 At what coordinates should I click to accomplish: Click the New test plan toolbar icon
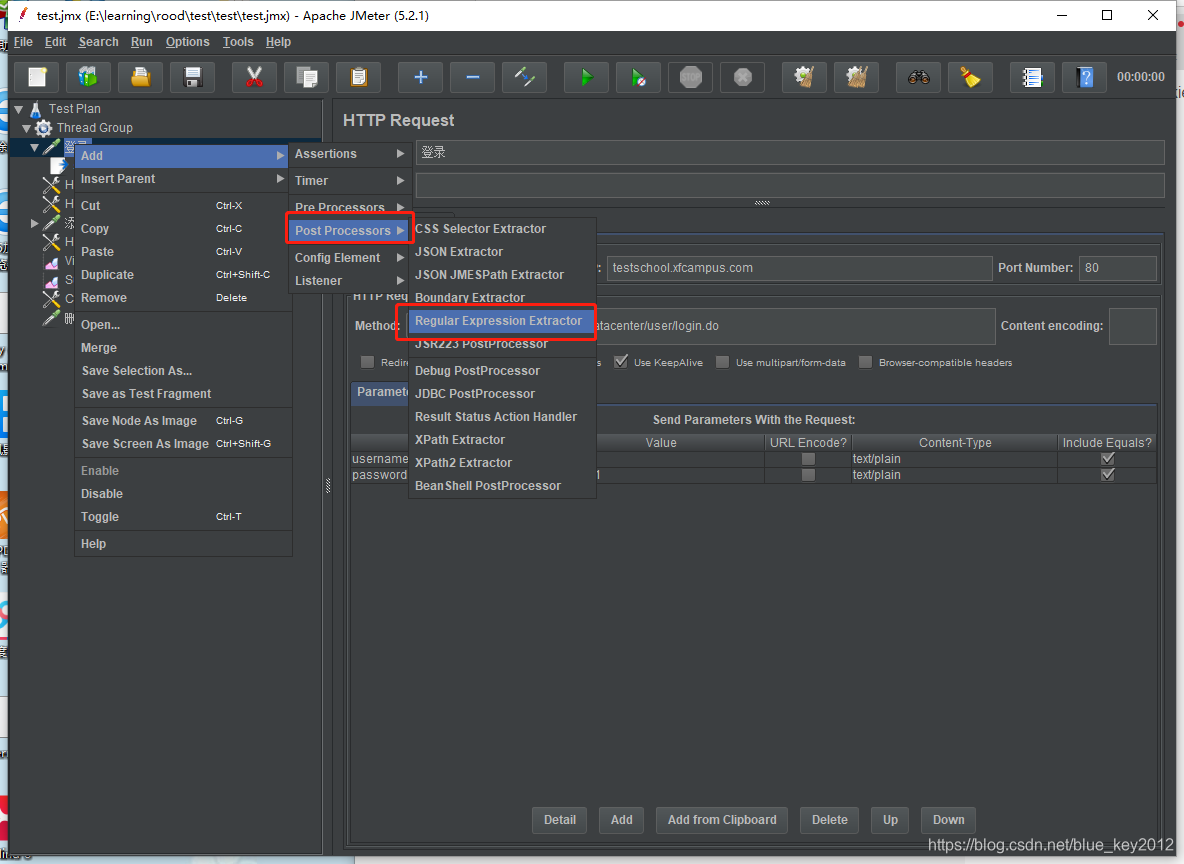pos(37,77)
